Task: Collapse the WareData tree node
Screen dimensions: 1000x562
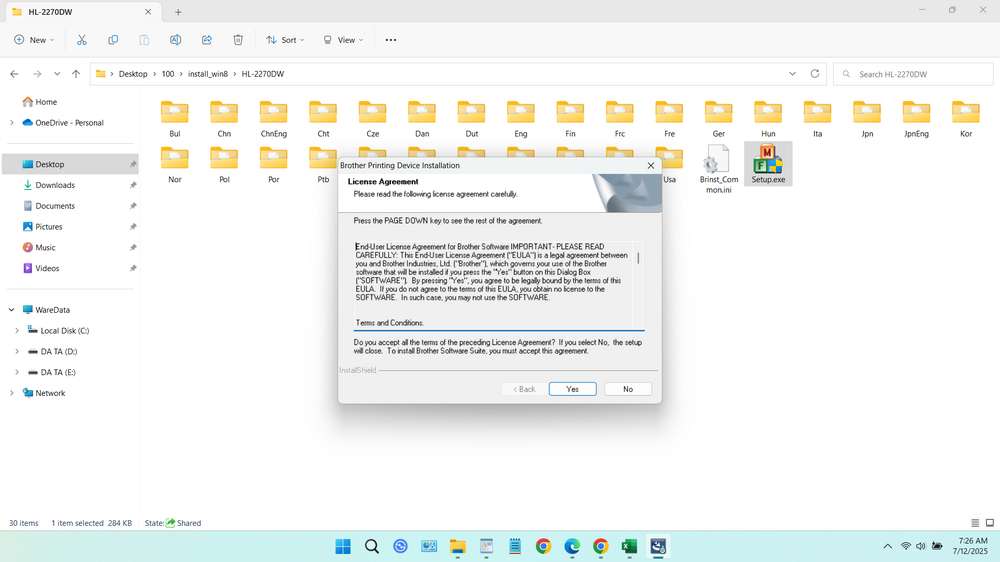Action: click(11, 310)
